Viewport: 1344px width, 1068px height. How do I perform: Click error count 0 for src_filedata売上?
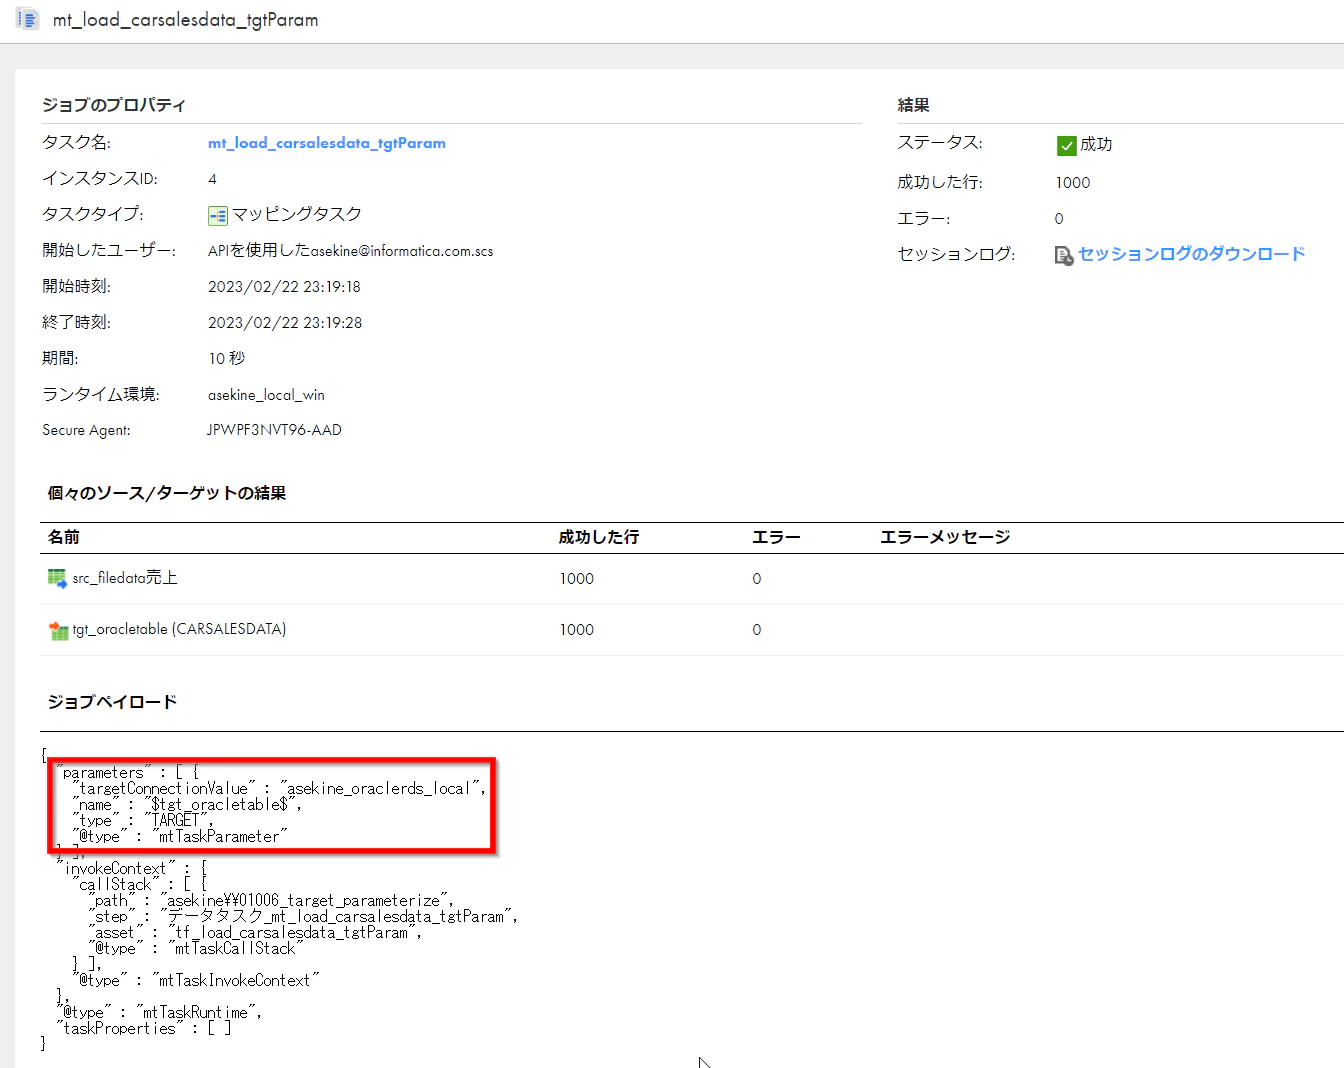pyautogui.click(x=757, y=579)
